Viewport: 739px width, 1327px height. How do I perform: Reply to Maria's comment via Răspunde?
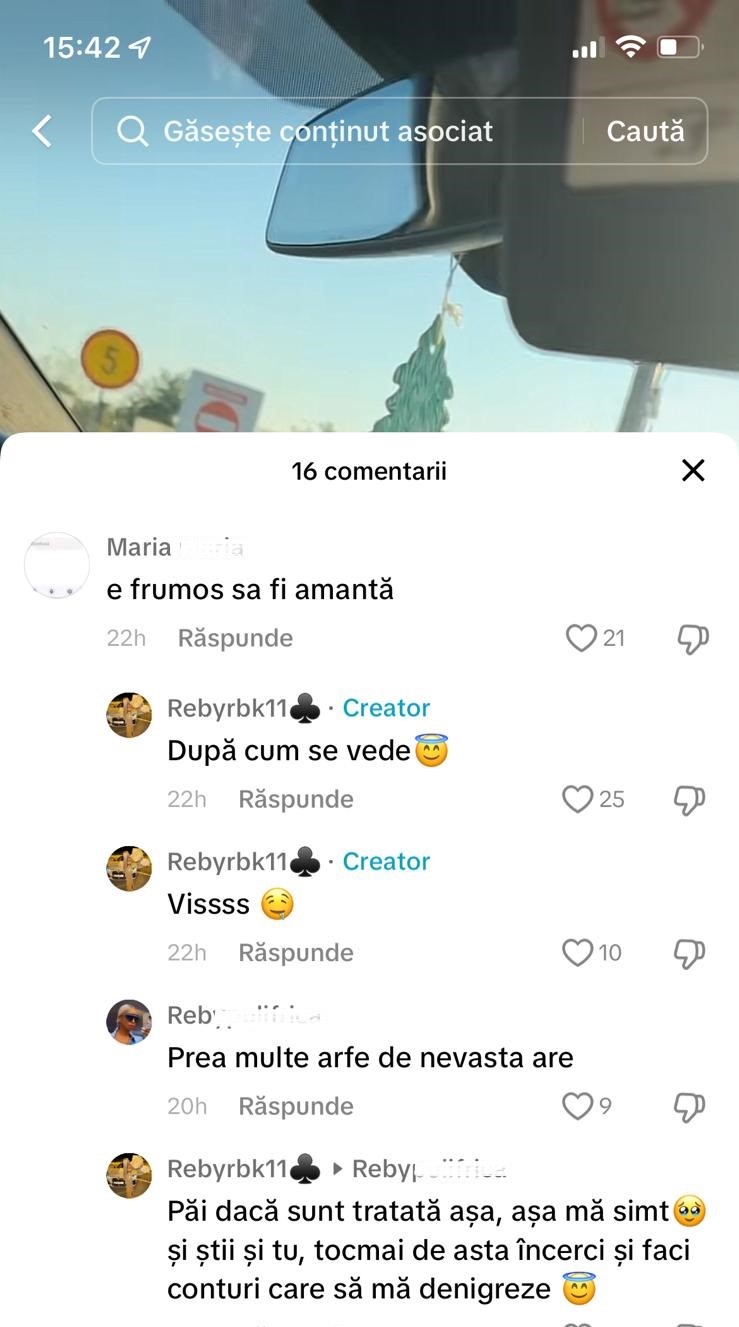coord(235,638)
